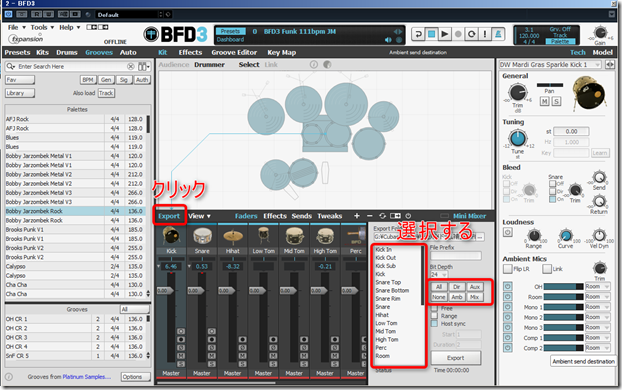Open the File menu
Image resolution: width=622 pixels, height=390 pixels.
(16, 27)
